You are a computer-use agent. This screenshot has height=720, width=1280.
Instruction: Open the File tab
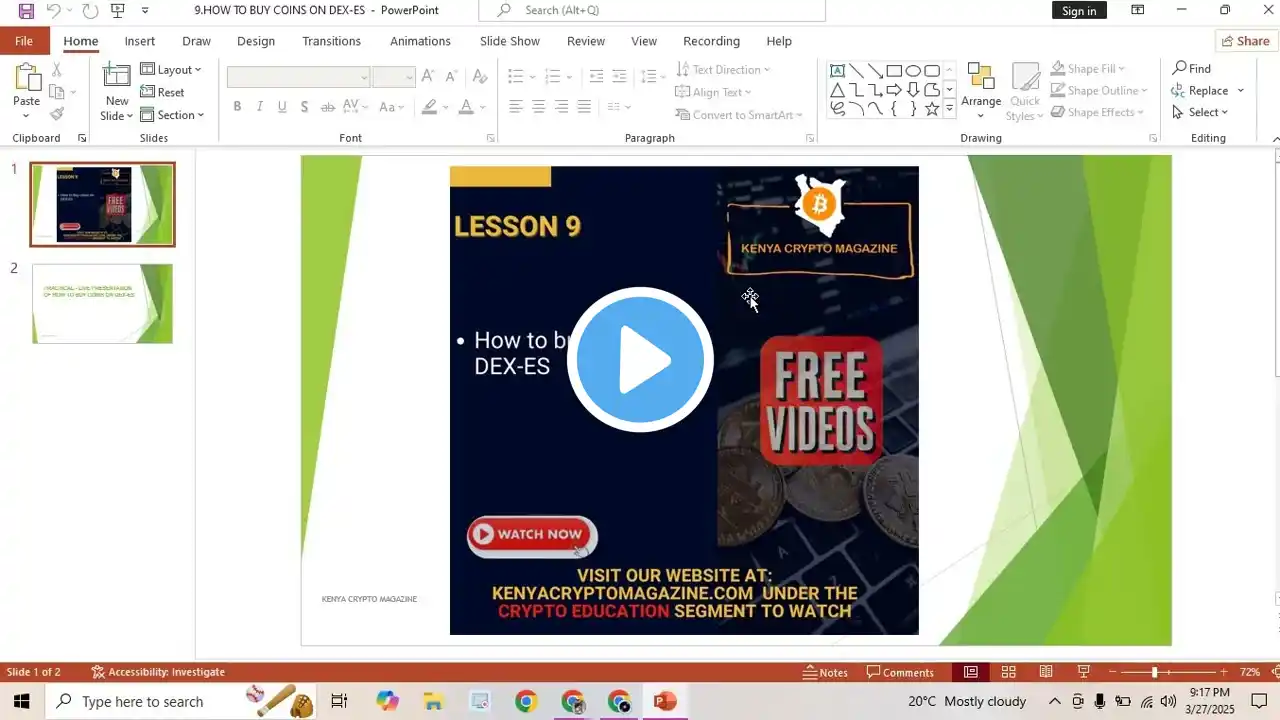pyautogui.click(x=24, y=41)
